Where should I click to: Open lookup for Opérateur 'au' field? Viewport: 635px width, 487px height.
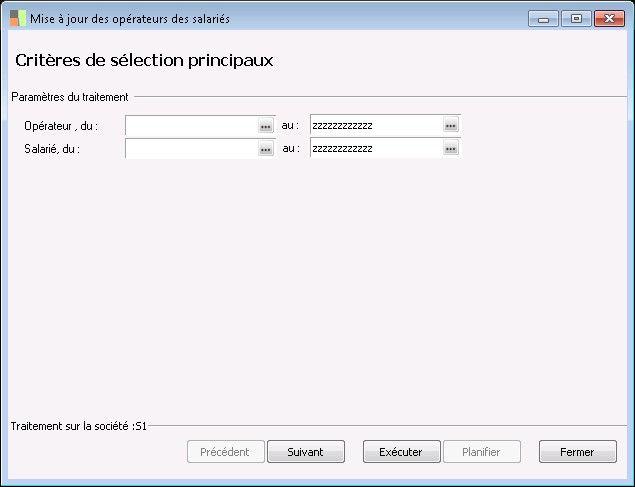click(x=451, y=125)
